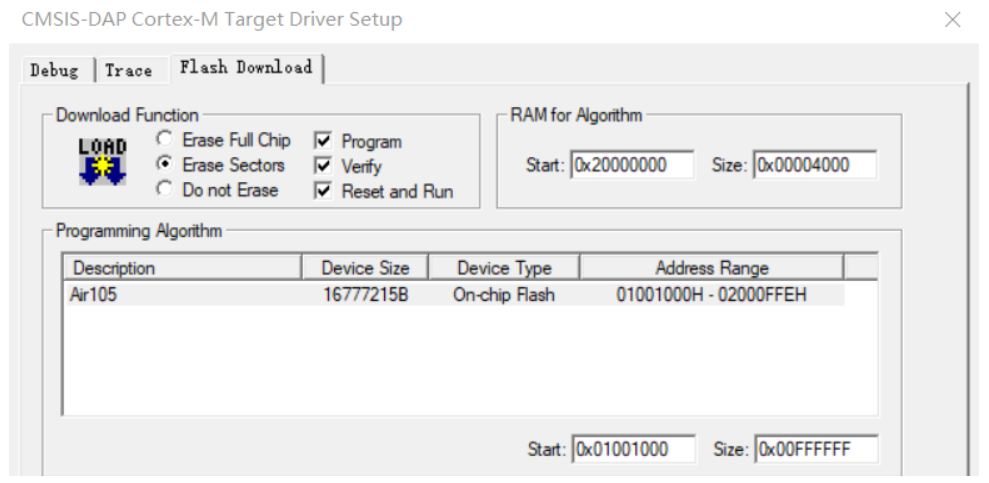Click the On-chip Flash cell
This screenshot has width=989, height=483.
tap(504, 294)
